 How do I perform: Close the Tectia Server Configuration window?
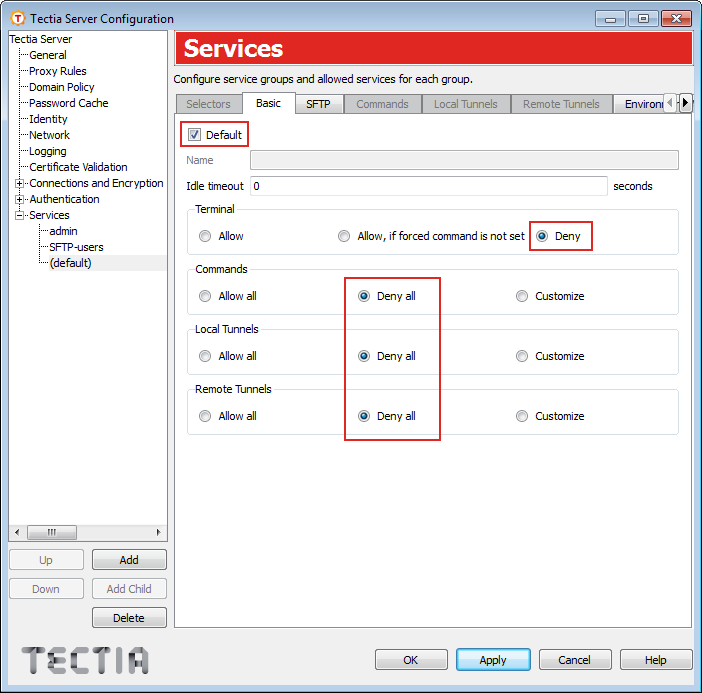point(676,19)
